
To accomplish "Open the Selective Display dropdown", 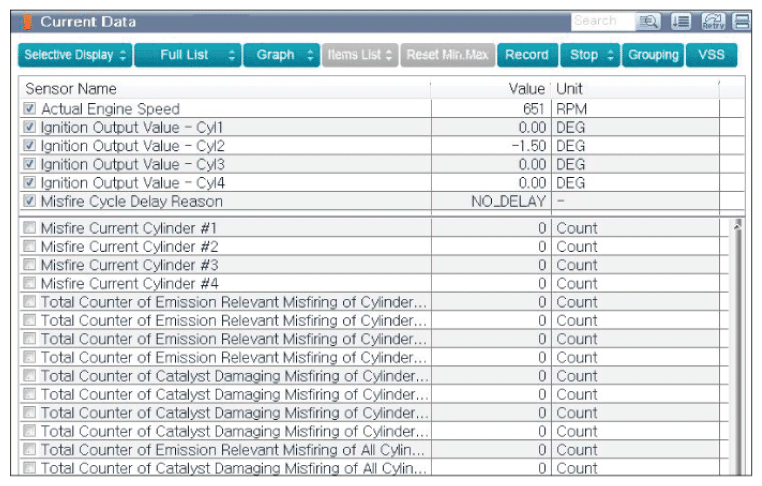I will (x=75, y=55).
